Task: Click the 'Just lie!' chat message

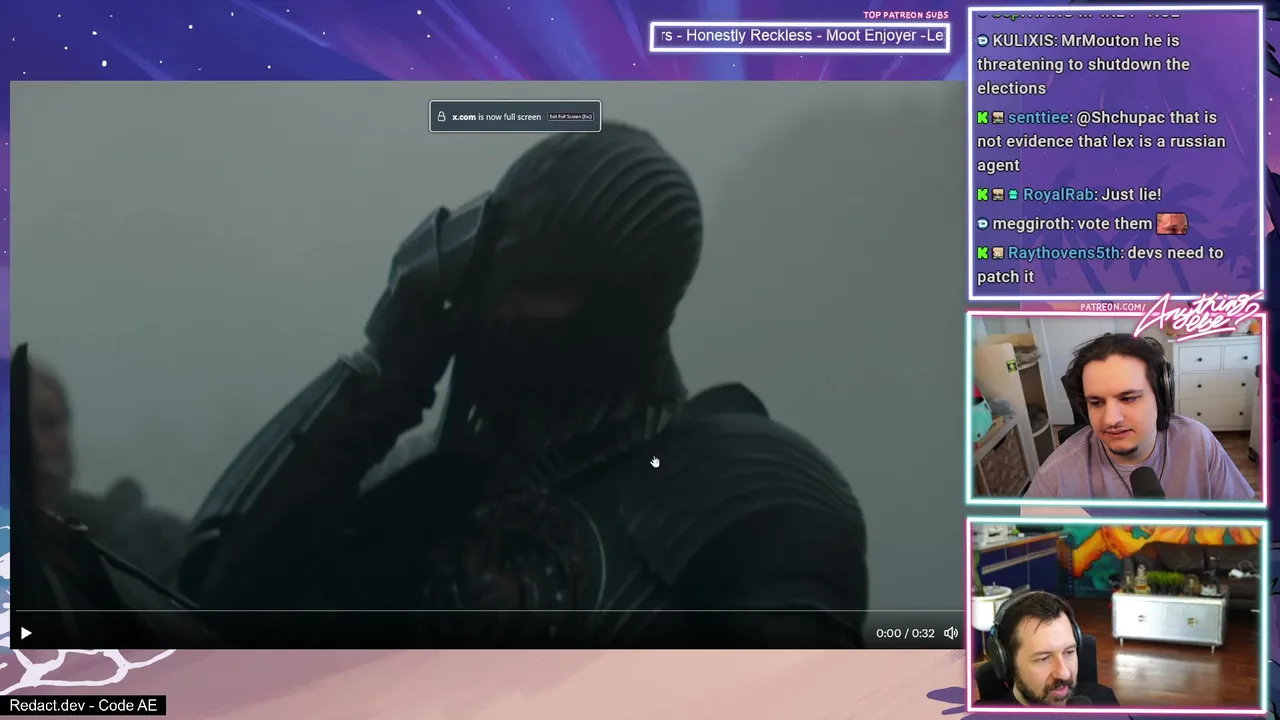Action: [x=1131, y=194]
